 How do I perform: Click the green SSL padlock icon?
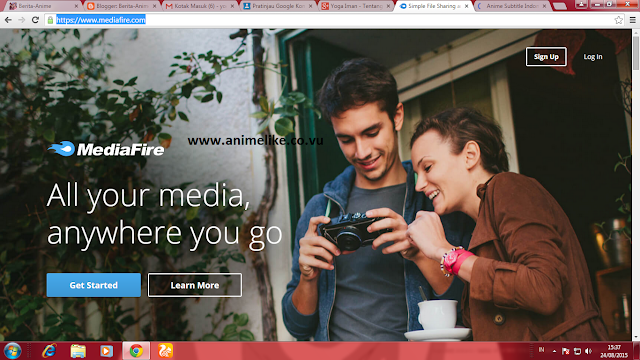pos(50,20)
